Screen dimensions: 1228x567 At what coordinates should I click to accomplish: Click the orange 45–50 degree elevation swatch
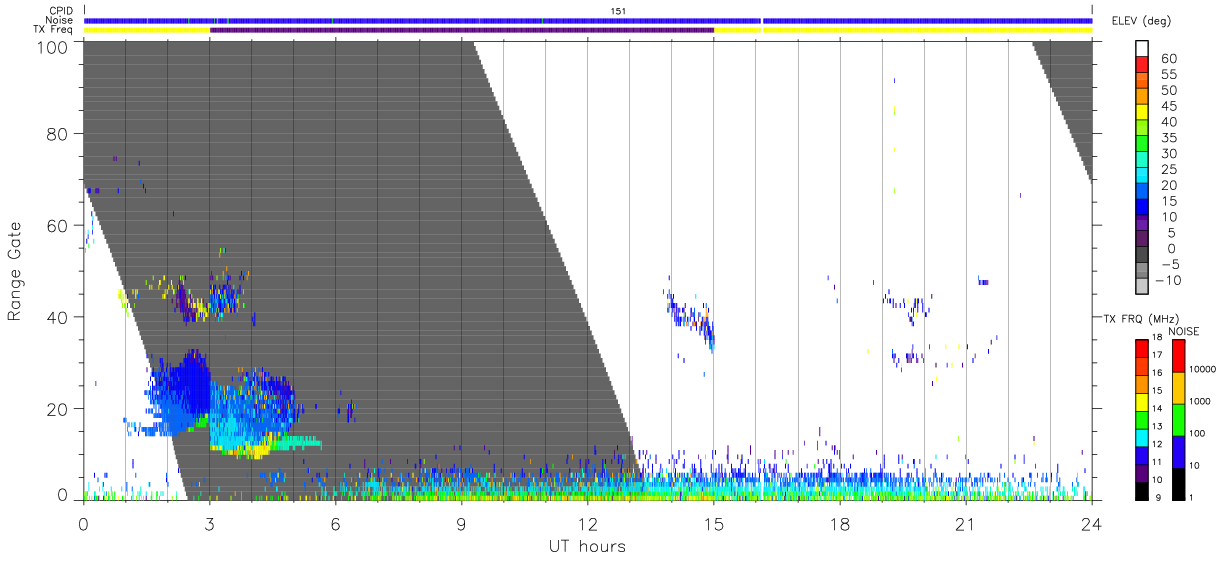(x=1142, y=98)
